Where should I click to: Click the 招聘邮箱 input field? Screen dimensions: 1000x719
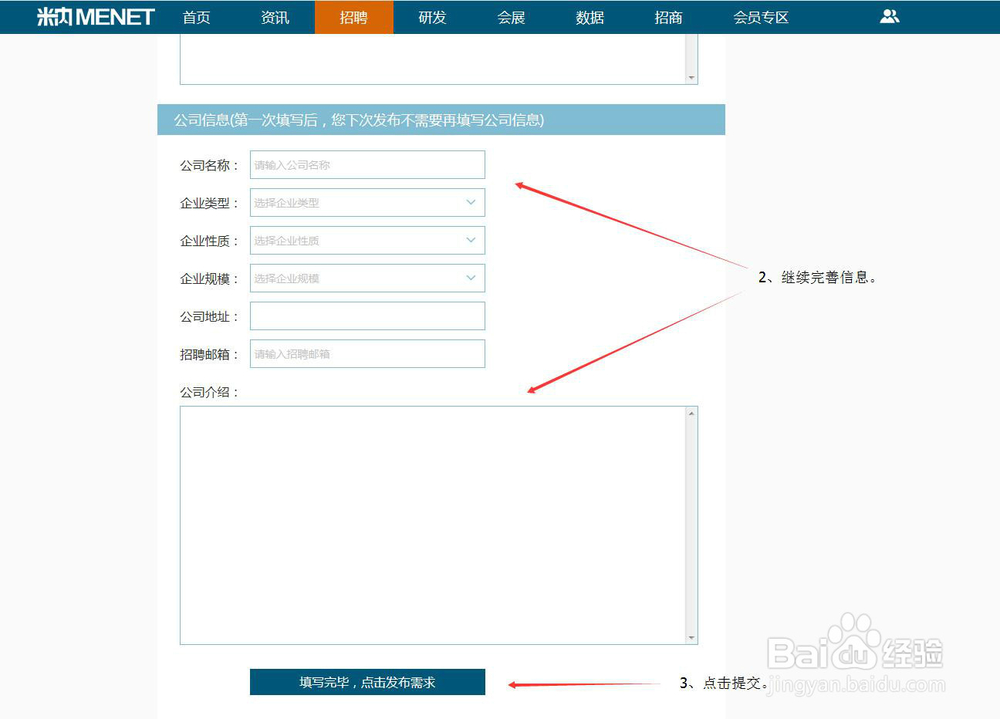pyautogui.click(x=367, y=353)
